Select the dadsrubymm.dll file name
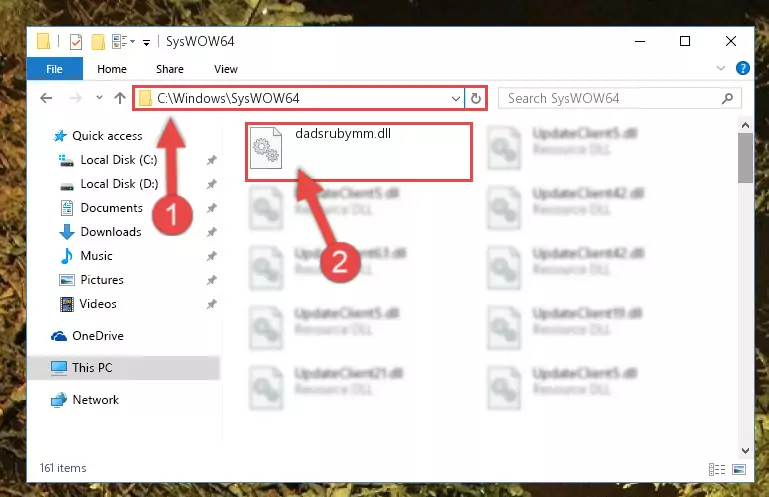 [343, 133]
